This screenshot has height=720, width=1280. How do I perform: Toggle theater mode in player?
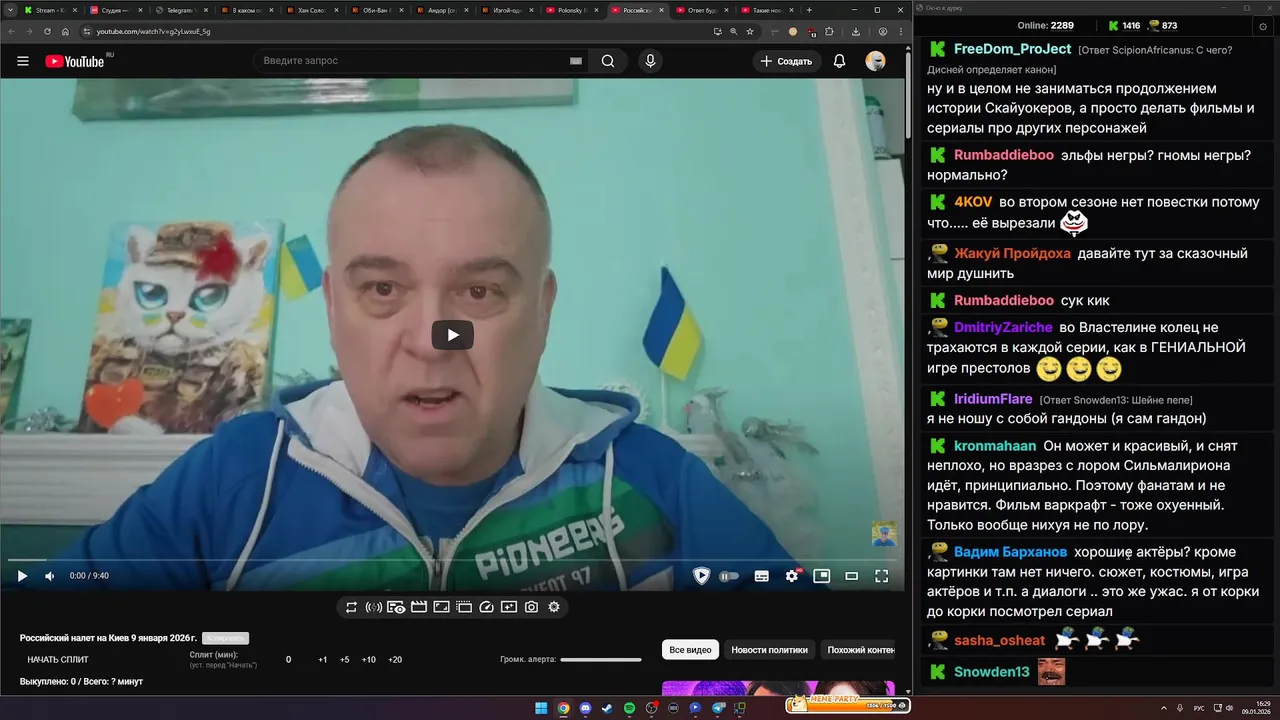click(852, 576)
